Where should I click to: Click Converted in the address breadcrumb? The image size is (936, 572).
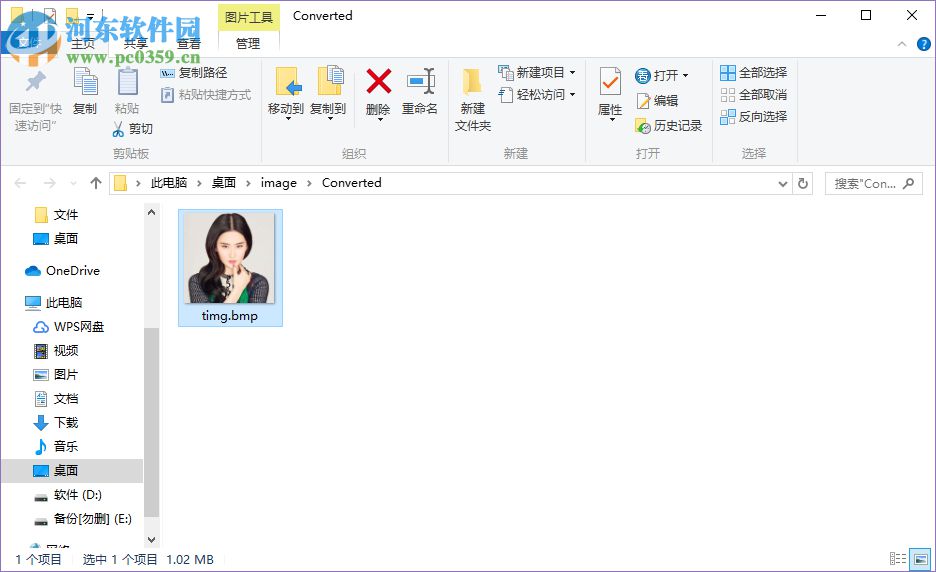[x=352, y=183]
